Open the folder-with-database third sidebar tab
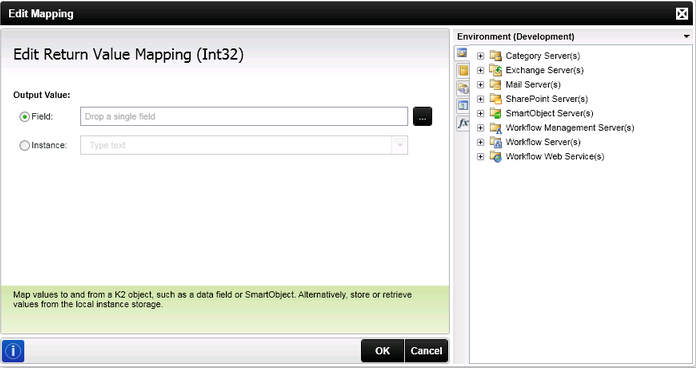696x368 pixels. tap(463, 88)
